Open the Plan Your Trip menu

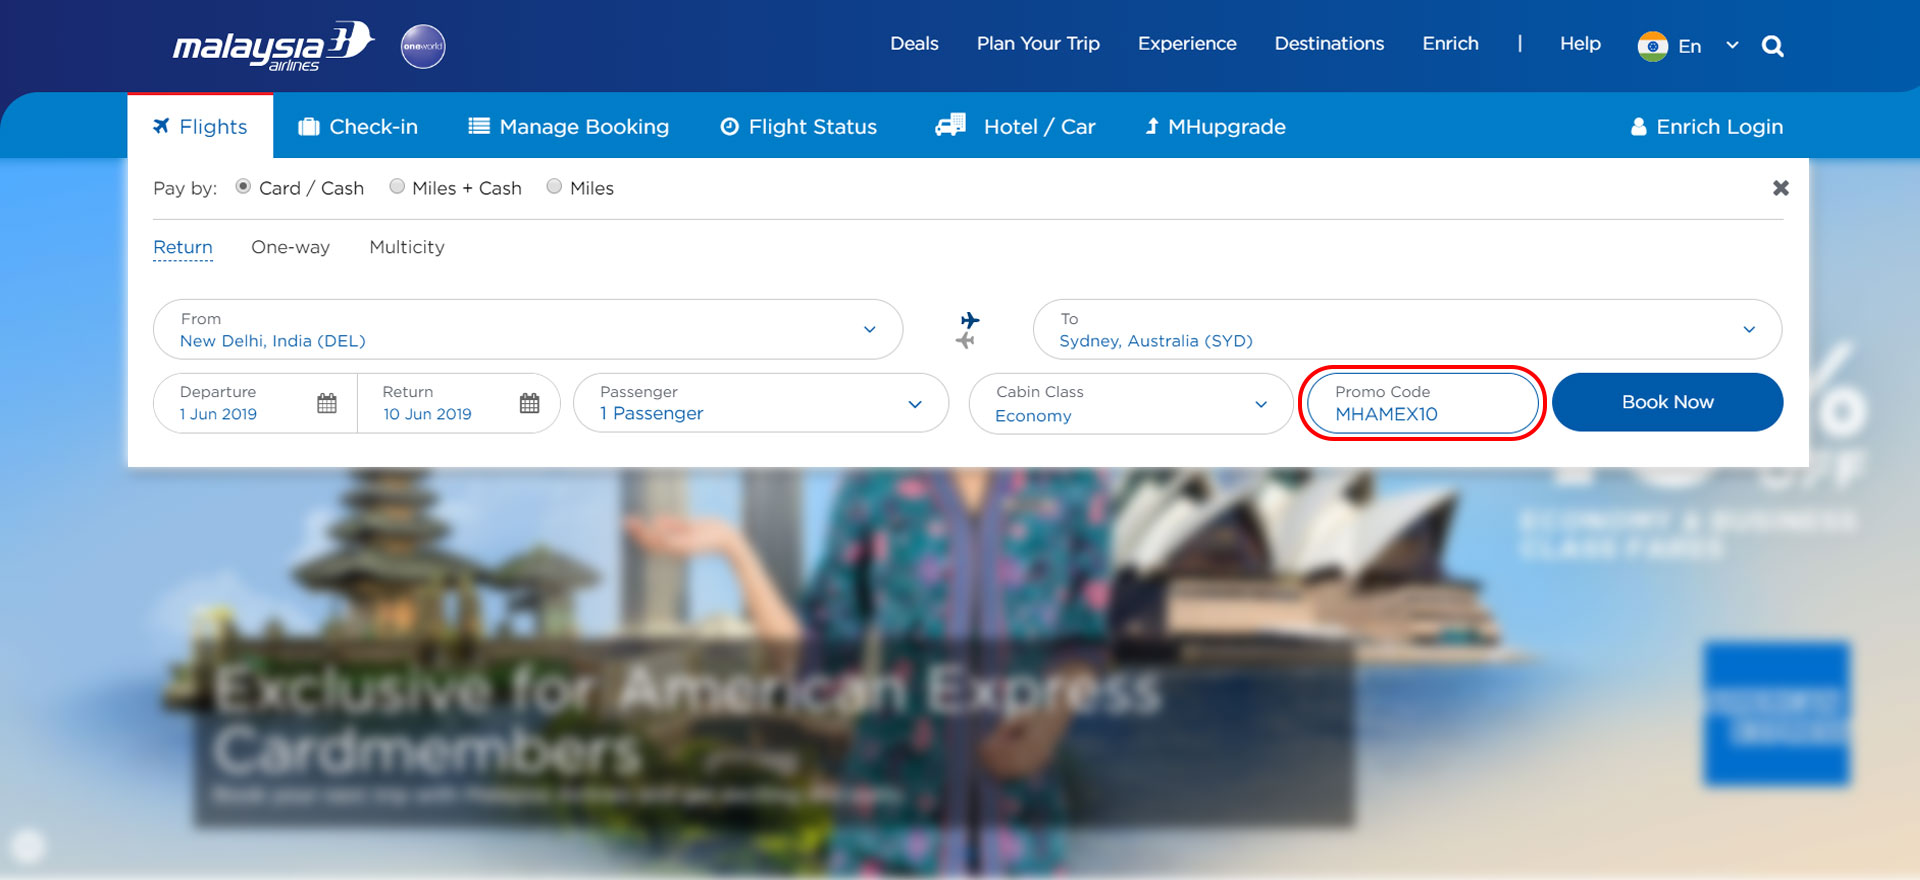coord(1038,44)
